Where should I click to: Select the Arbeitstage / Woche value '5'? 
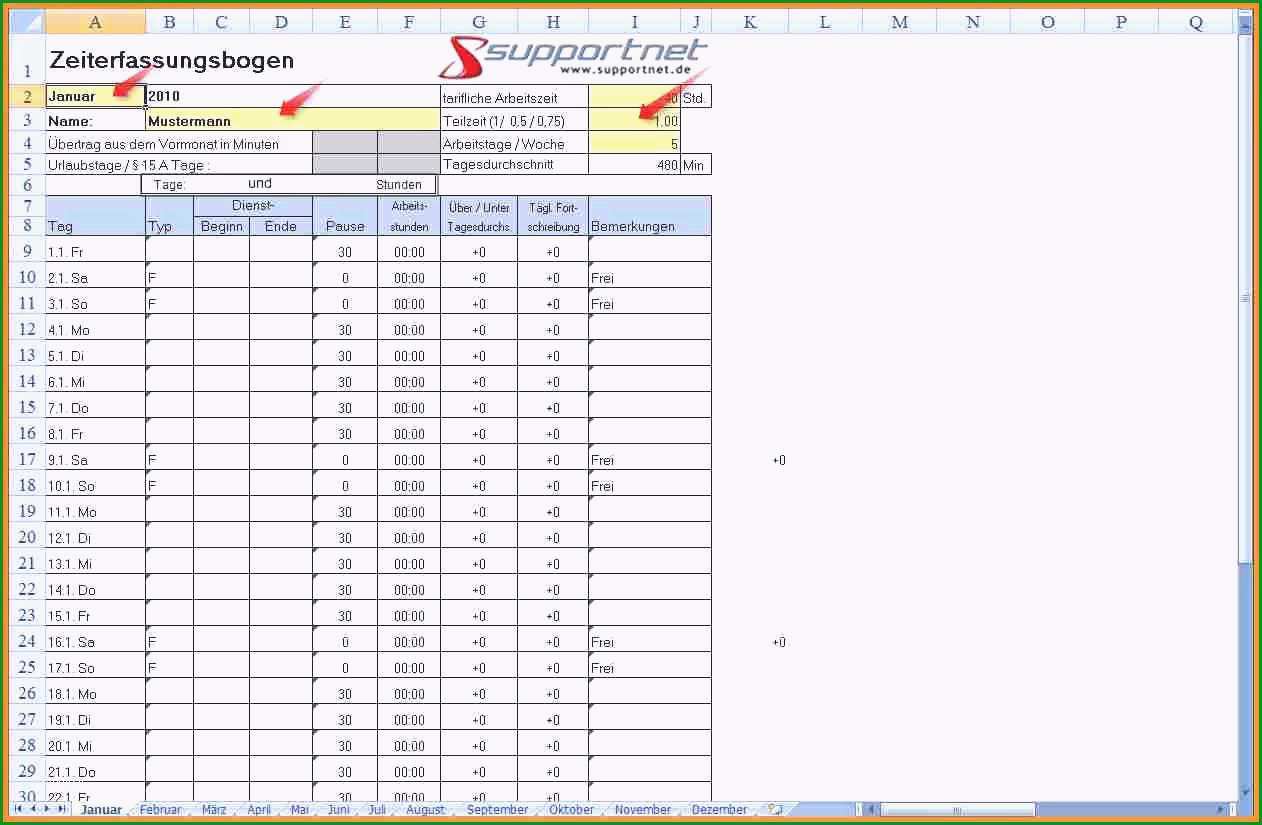pyautogui.click(x=634, y=143)
